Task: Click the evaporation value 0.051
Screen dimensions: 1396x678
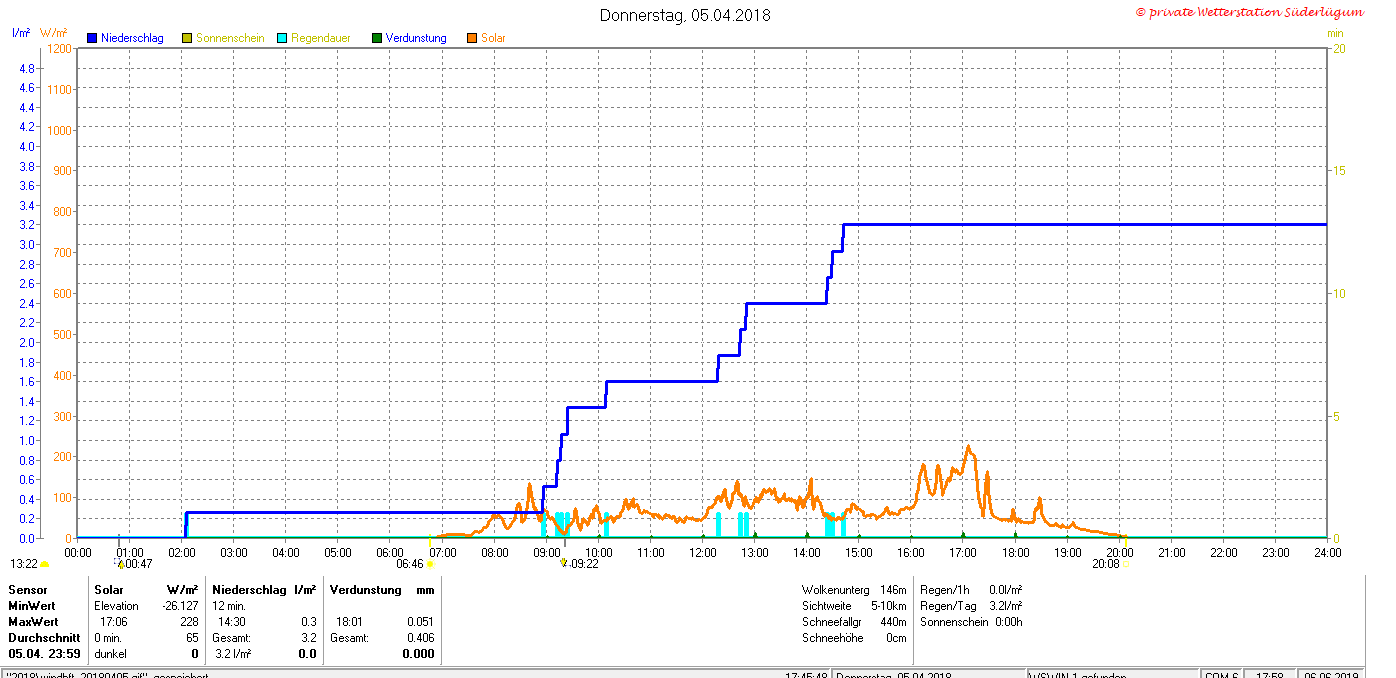Action: tap(421, 622)
